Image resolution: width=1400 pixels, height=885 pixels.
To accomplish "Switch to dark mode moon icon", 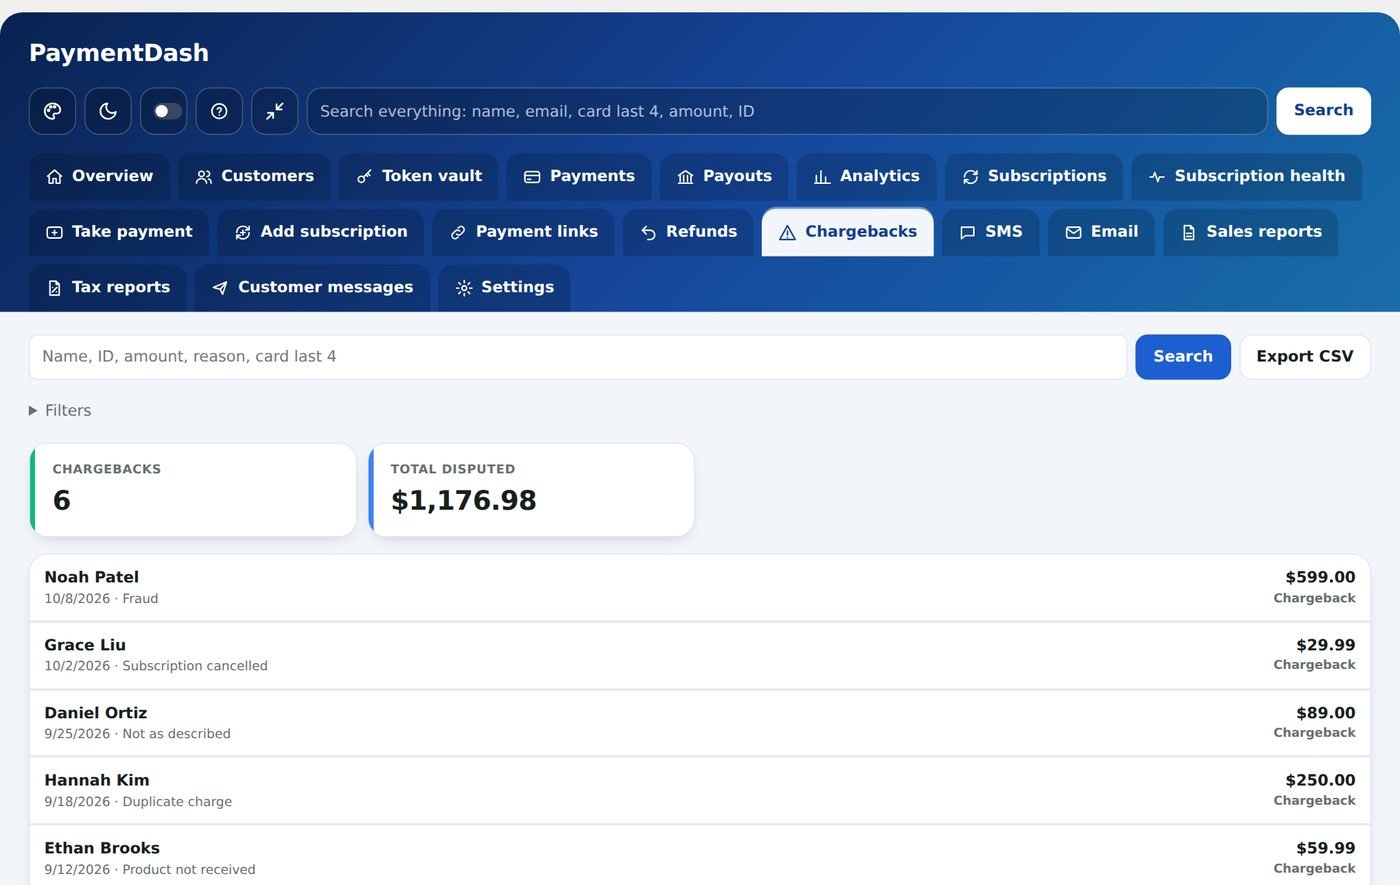I will pyautogui.click(x=108, y=111).
